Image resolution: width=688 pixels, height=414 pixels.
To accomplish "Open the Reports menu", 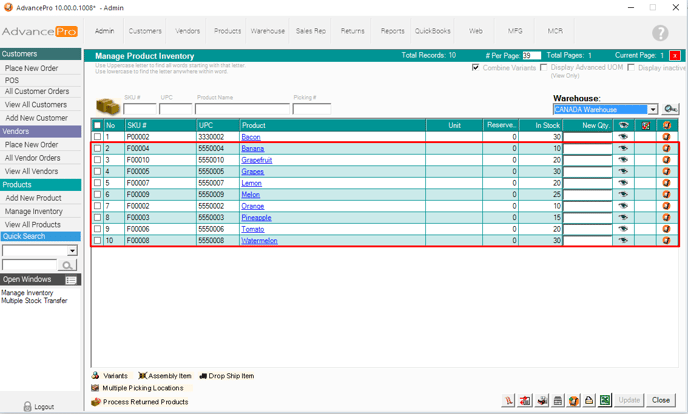I will coord(392,31).
